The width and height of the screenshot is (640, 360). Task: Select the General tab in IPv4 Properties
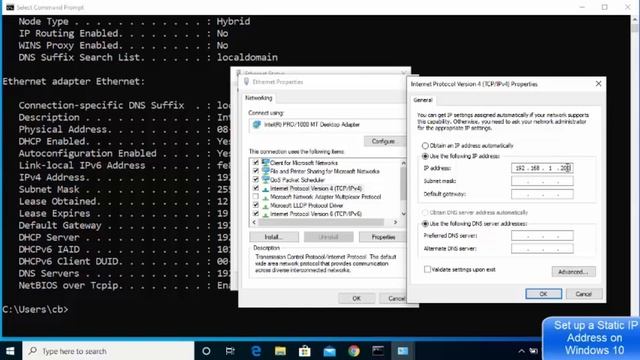coord(423,100)
